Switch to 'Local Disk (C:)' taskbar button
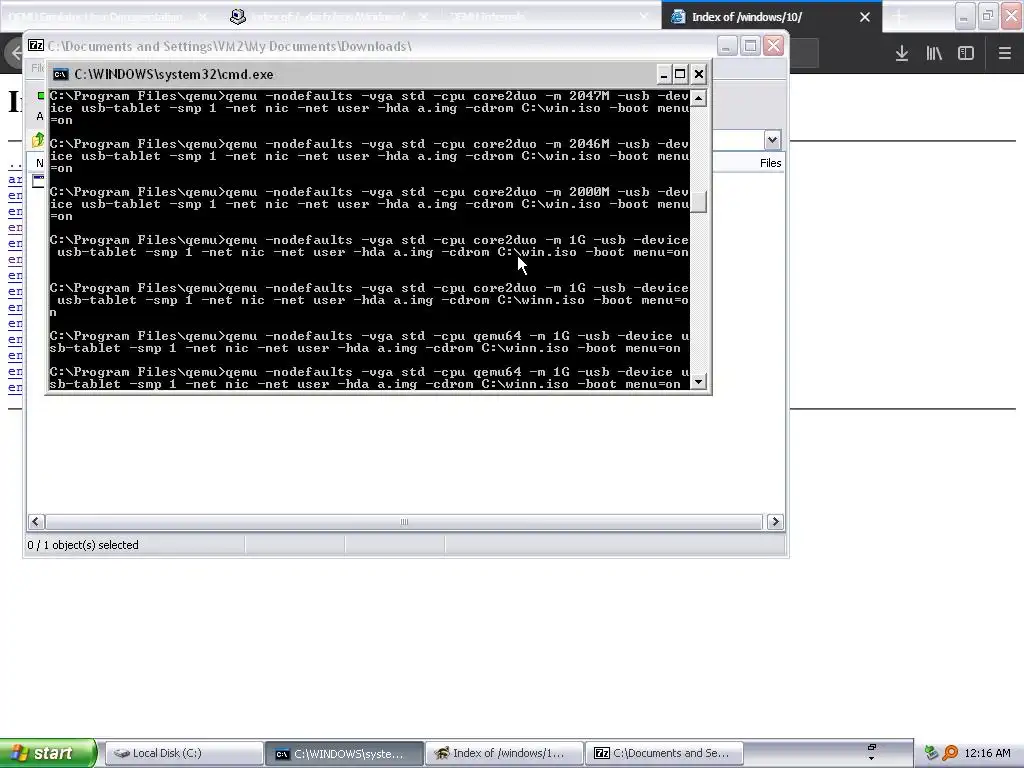1024x768 pixels. 184,753
